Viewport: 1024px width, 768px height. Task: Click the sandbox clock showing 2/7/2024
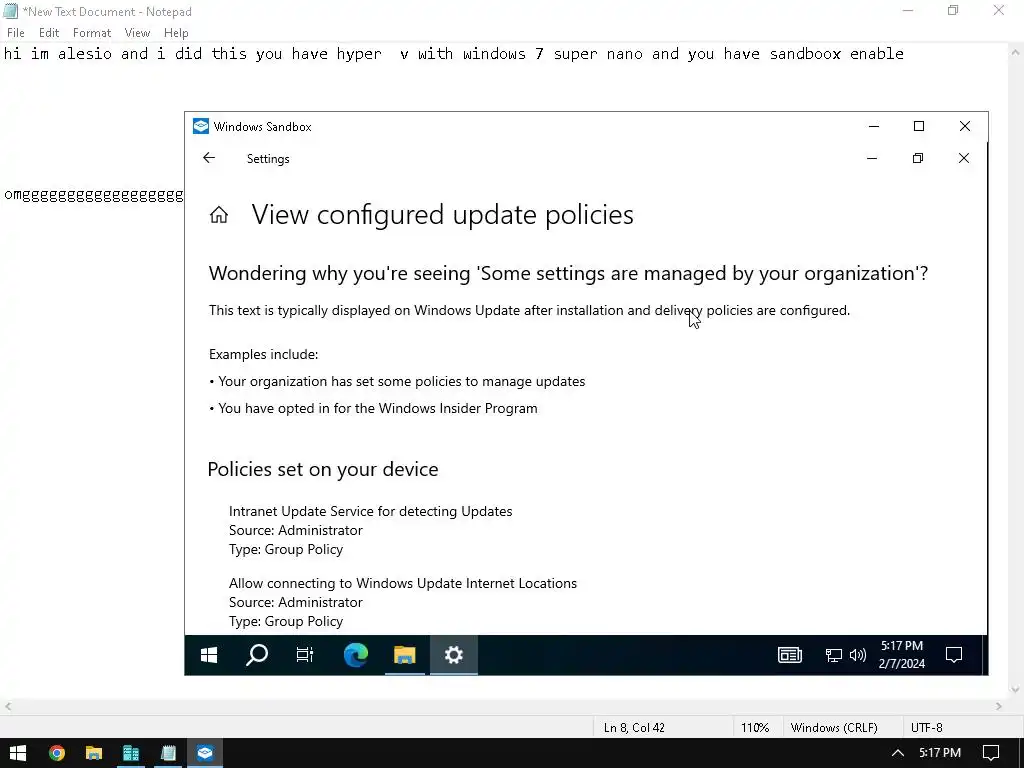[902, 655]
